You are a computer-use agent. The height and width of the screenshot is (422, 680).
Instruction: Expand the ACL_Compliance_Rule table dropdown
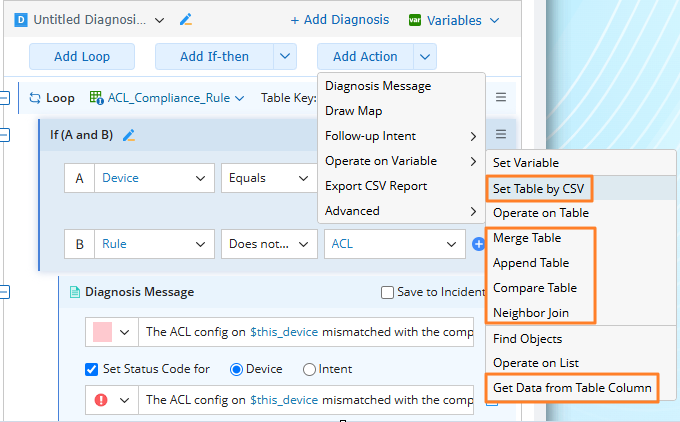point(168,98)
